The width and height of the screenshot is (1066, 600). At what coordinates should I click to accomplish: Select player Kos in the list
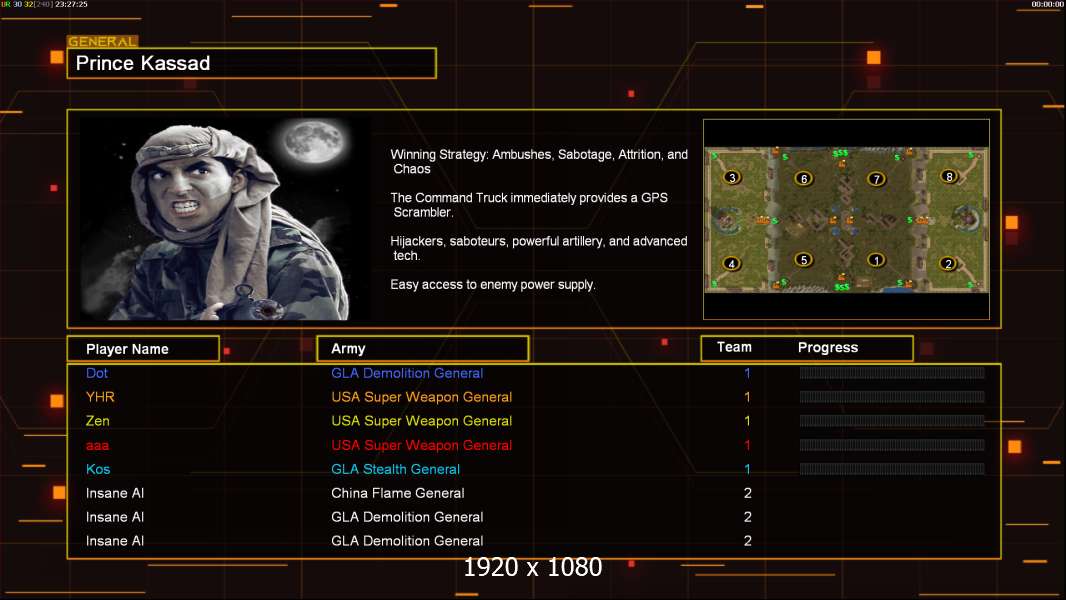(98, 469)
